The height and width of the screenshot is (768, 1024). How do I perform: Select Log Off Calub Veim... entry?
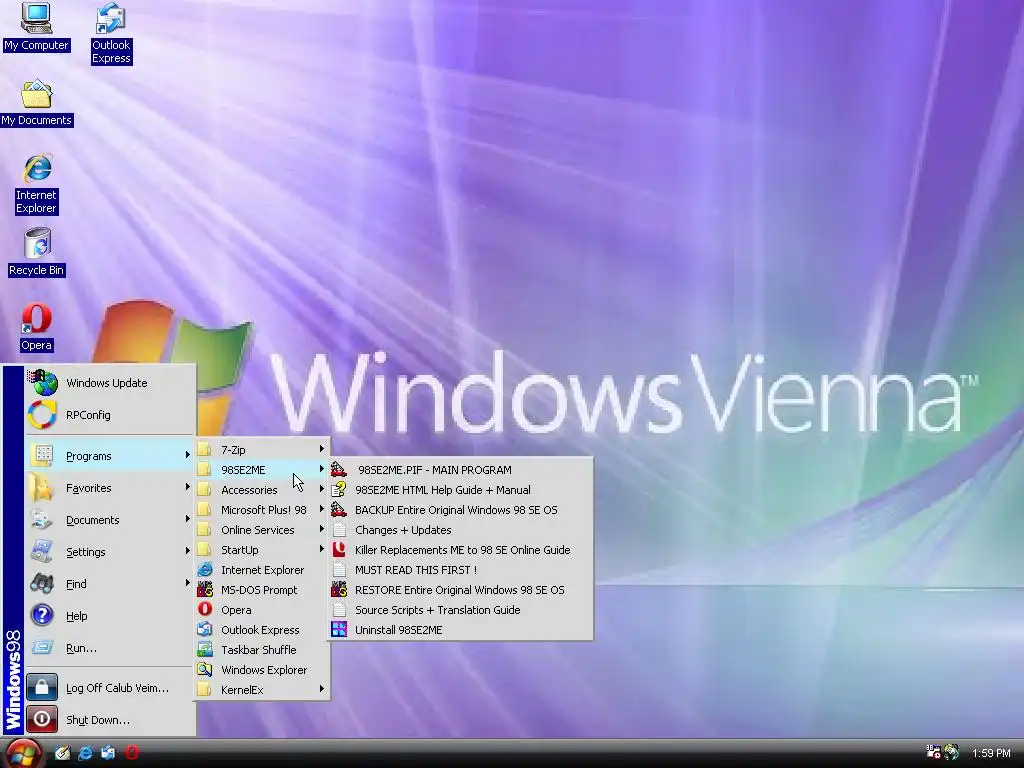click(x=110, y=688)
